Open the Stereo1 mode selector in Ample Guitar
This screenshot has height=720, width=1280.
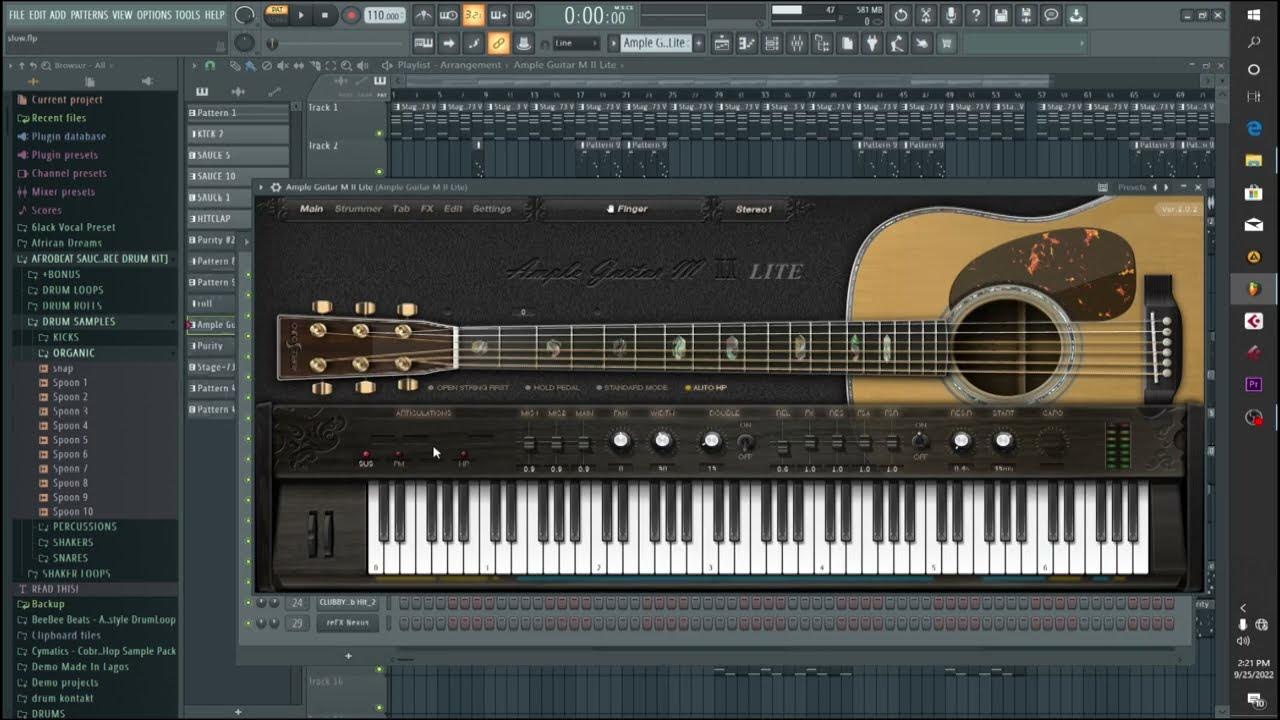754,209
